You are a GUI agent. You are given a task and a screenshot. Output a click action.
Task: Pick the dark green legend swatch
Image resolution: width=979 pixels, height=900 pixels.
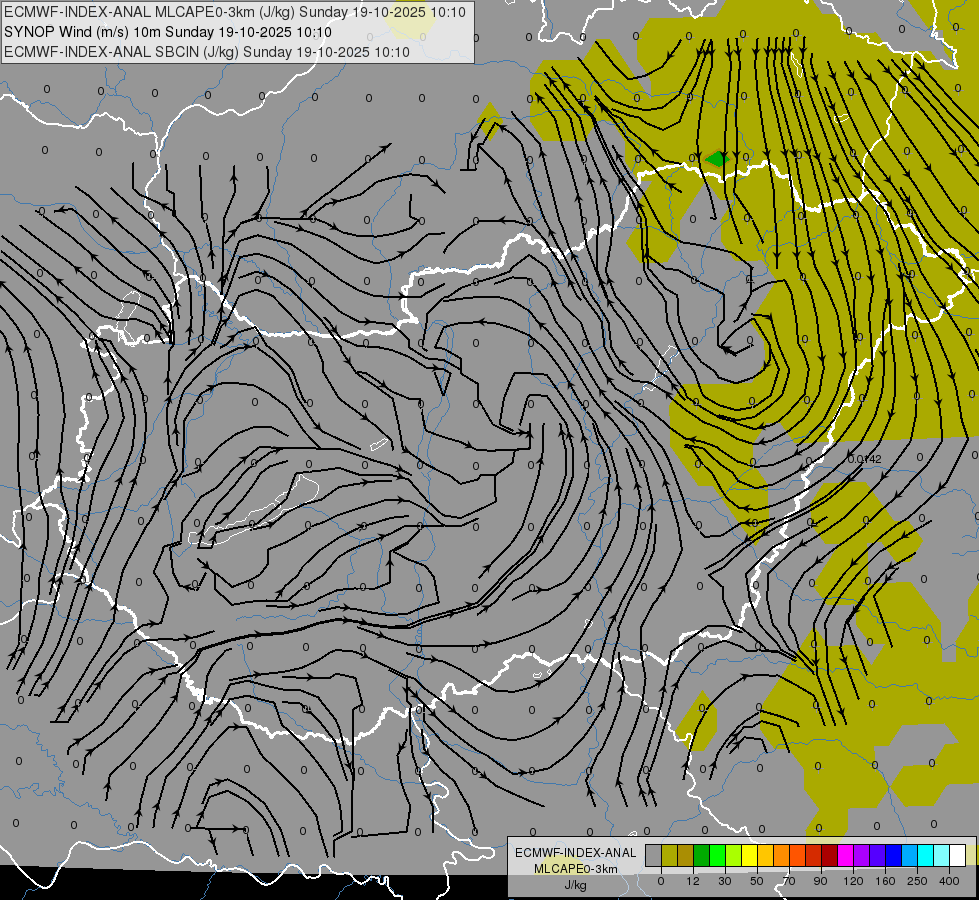(702, 855)
